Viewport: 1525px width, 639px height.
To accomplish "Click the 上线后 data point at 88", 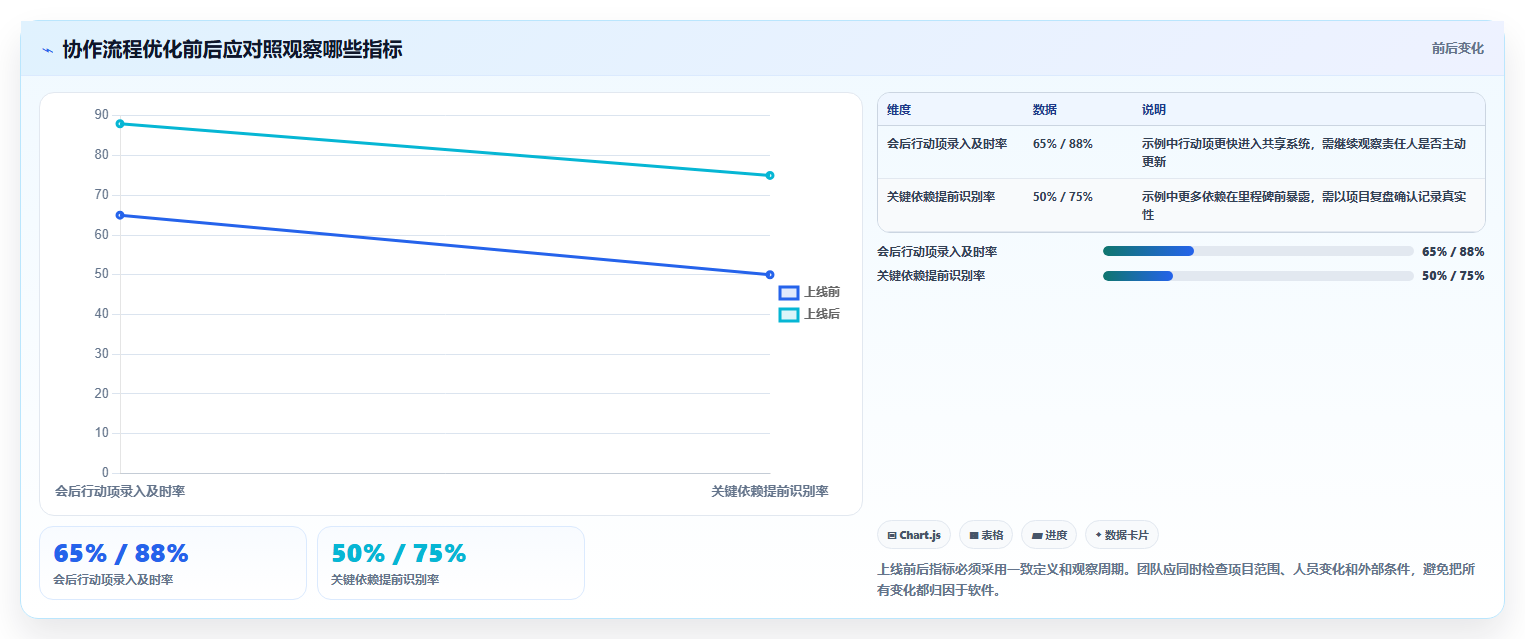I will coord(120,124).
